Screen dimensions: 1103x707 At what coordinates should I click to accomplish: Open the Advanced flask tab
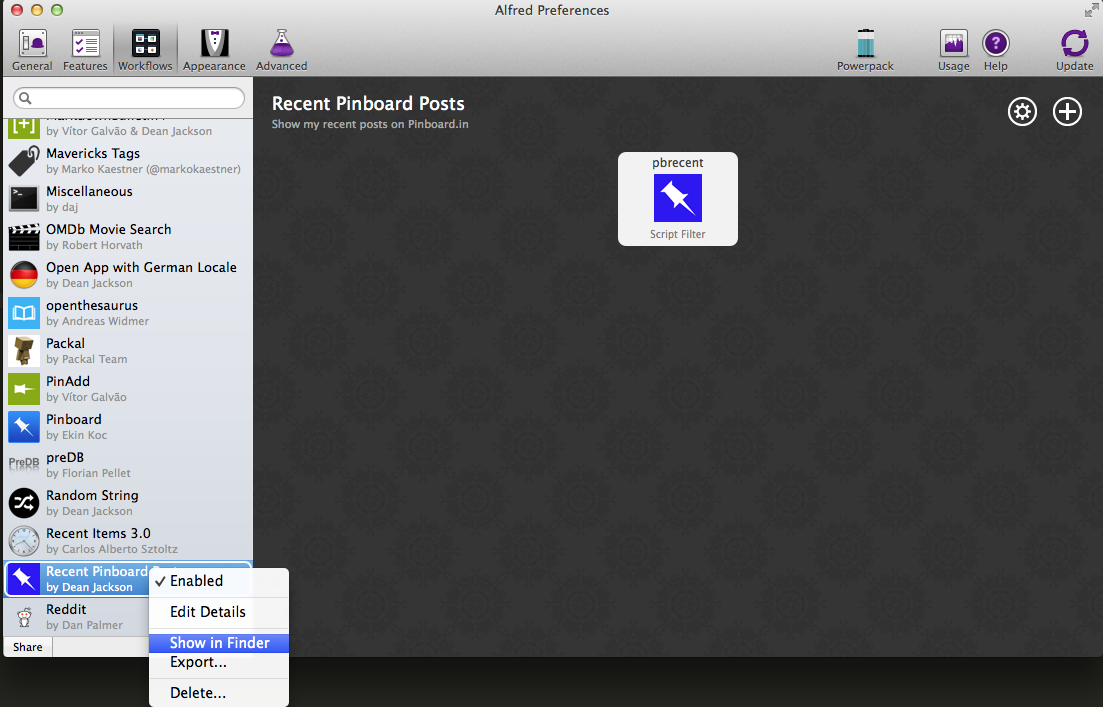tap(281, 50)
